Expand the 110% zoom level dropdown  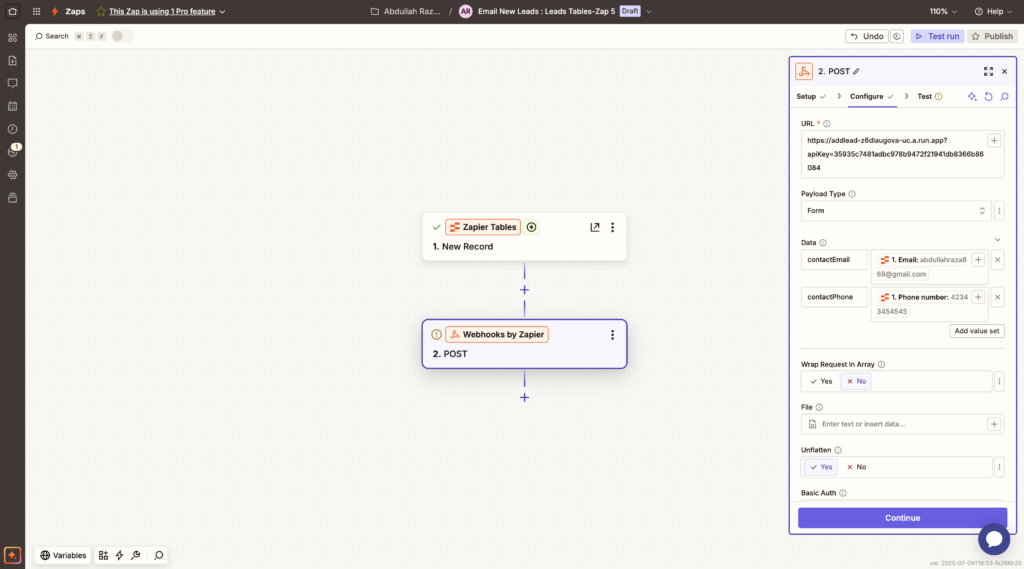click(943, 11)
